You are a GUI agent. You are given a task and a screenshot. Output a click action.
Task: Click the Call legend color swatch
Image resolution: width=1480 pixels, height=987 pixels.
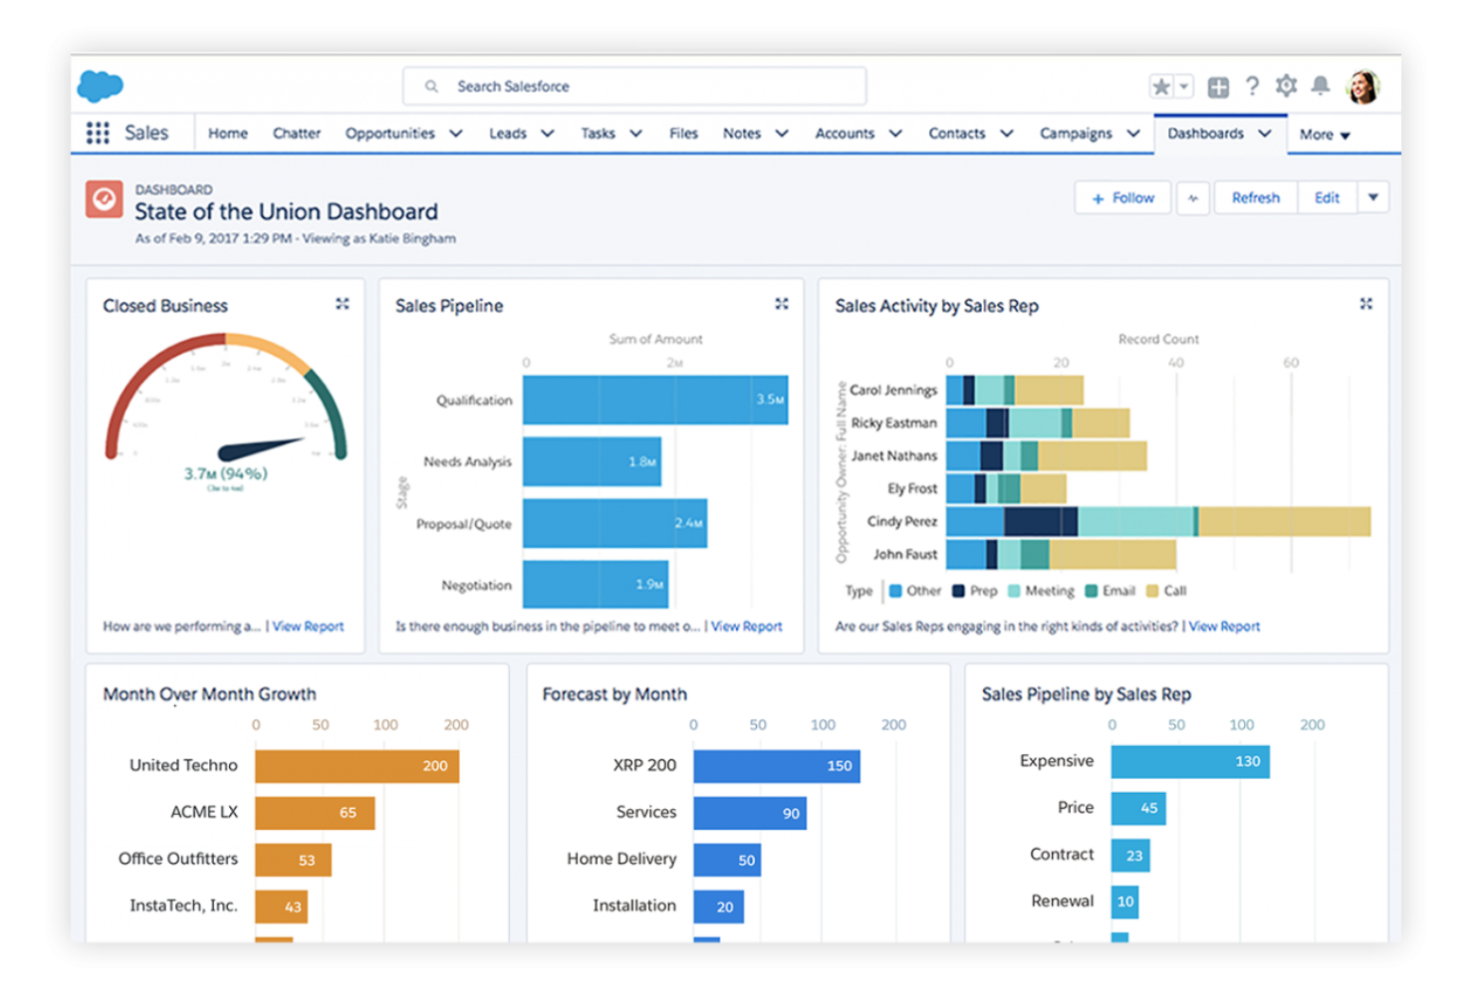tap(1152, 591)
